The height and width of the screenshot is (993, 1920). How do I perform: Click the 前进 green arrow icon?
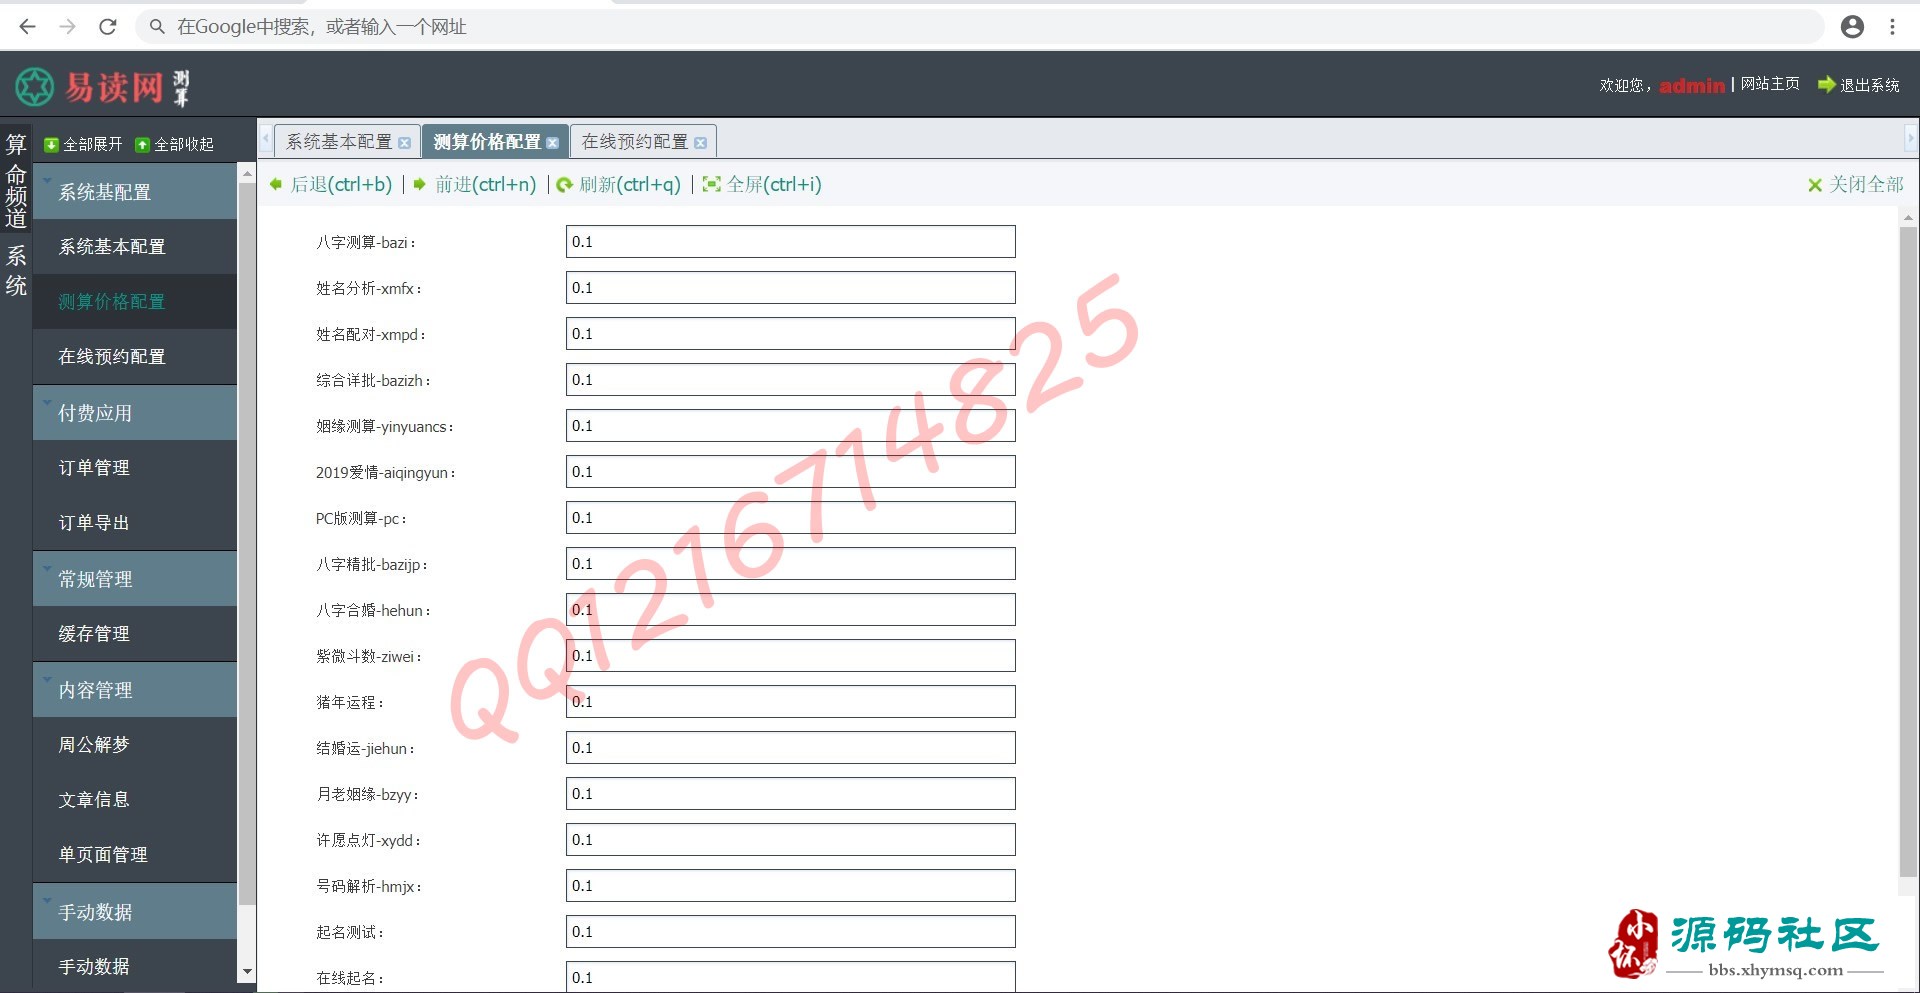(x=420, y=184)
